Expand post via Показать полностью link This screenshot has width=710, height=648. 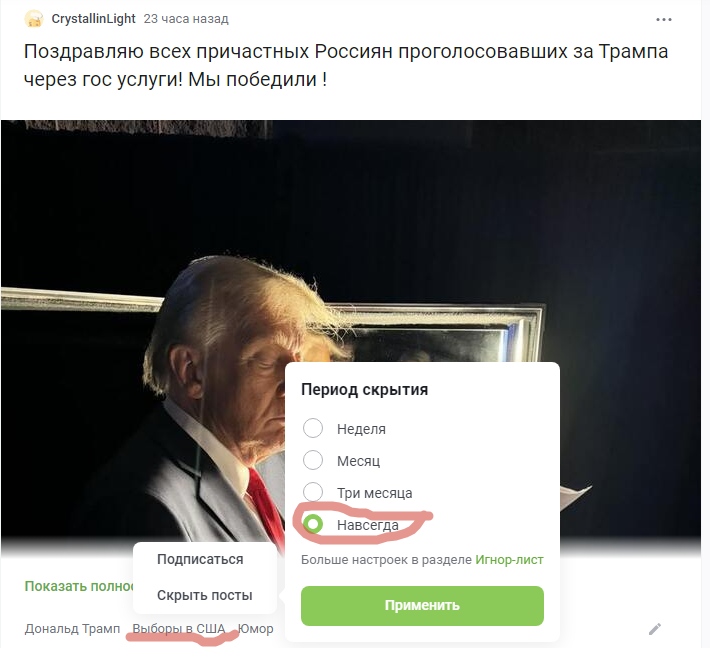coord(79,586)
